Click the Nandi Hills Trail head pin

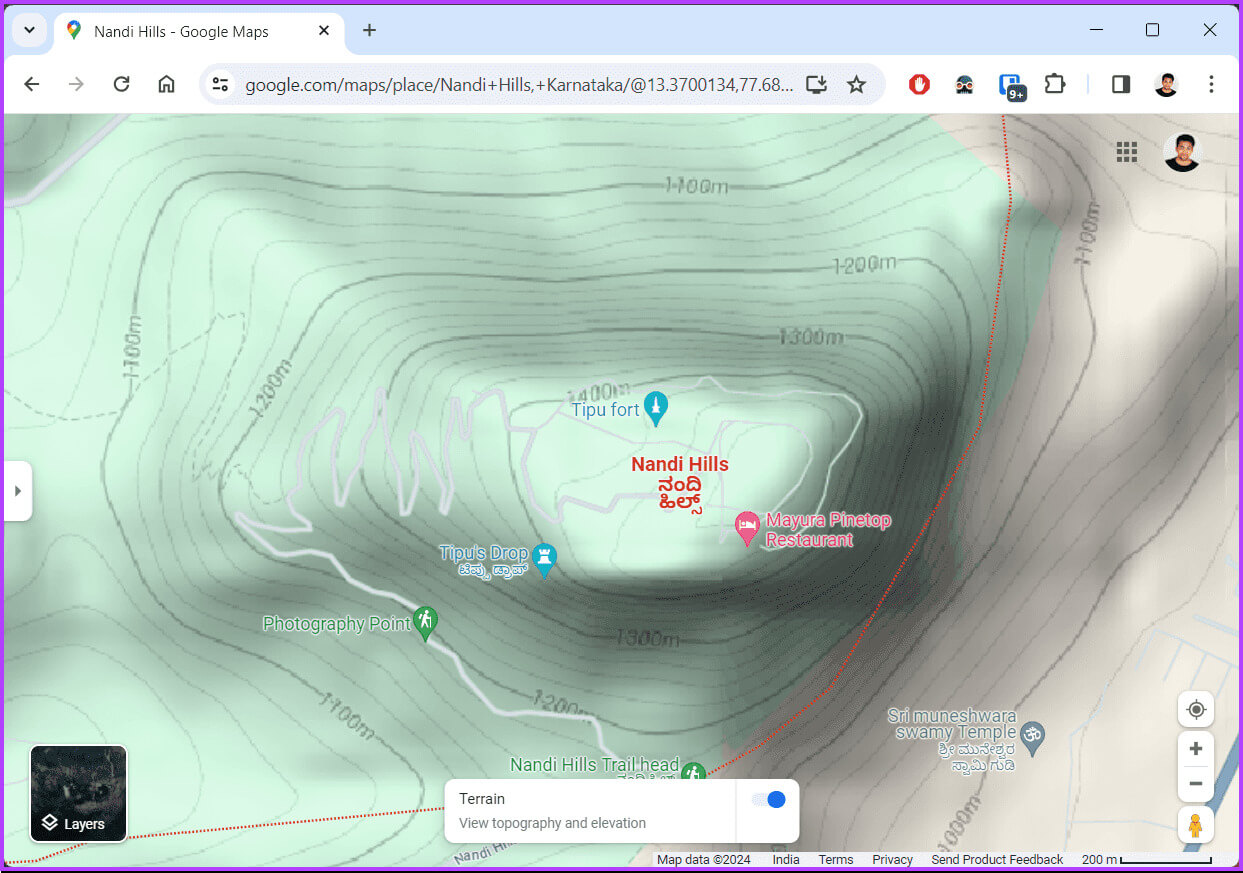coord(693,772)
